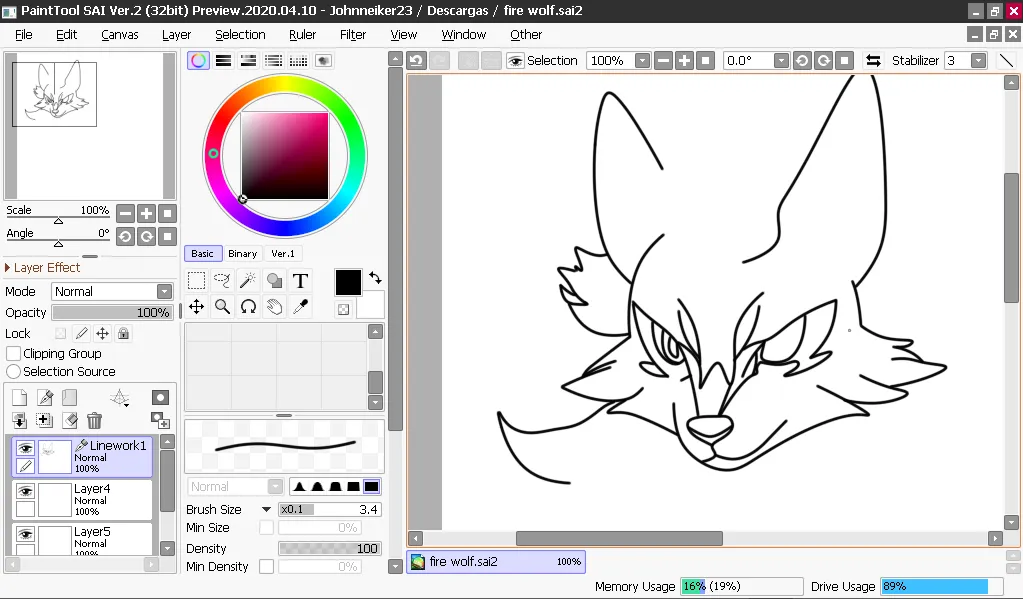Undo the last action in the toolbar
The height and width of the screenshot is (599, 1023).
[416, 61]
